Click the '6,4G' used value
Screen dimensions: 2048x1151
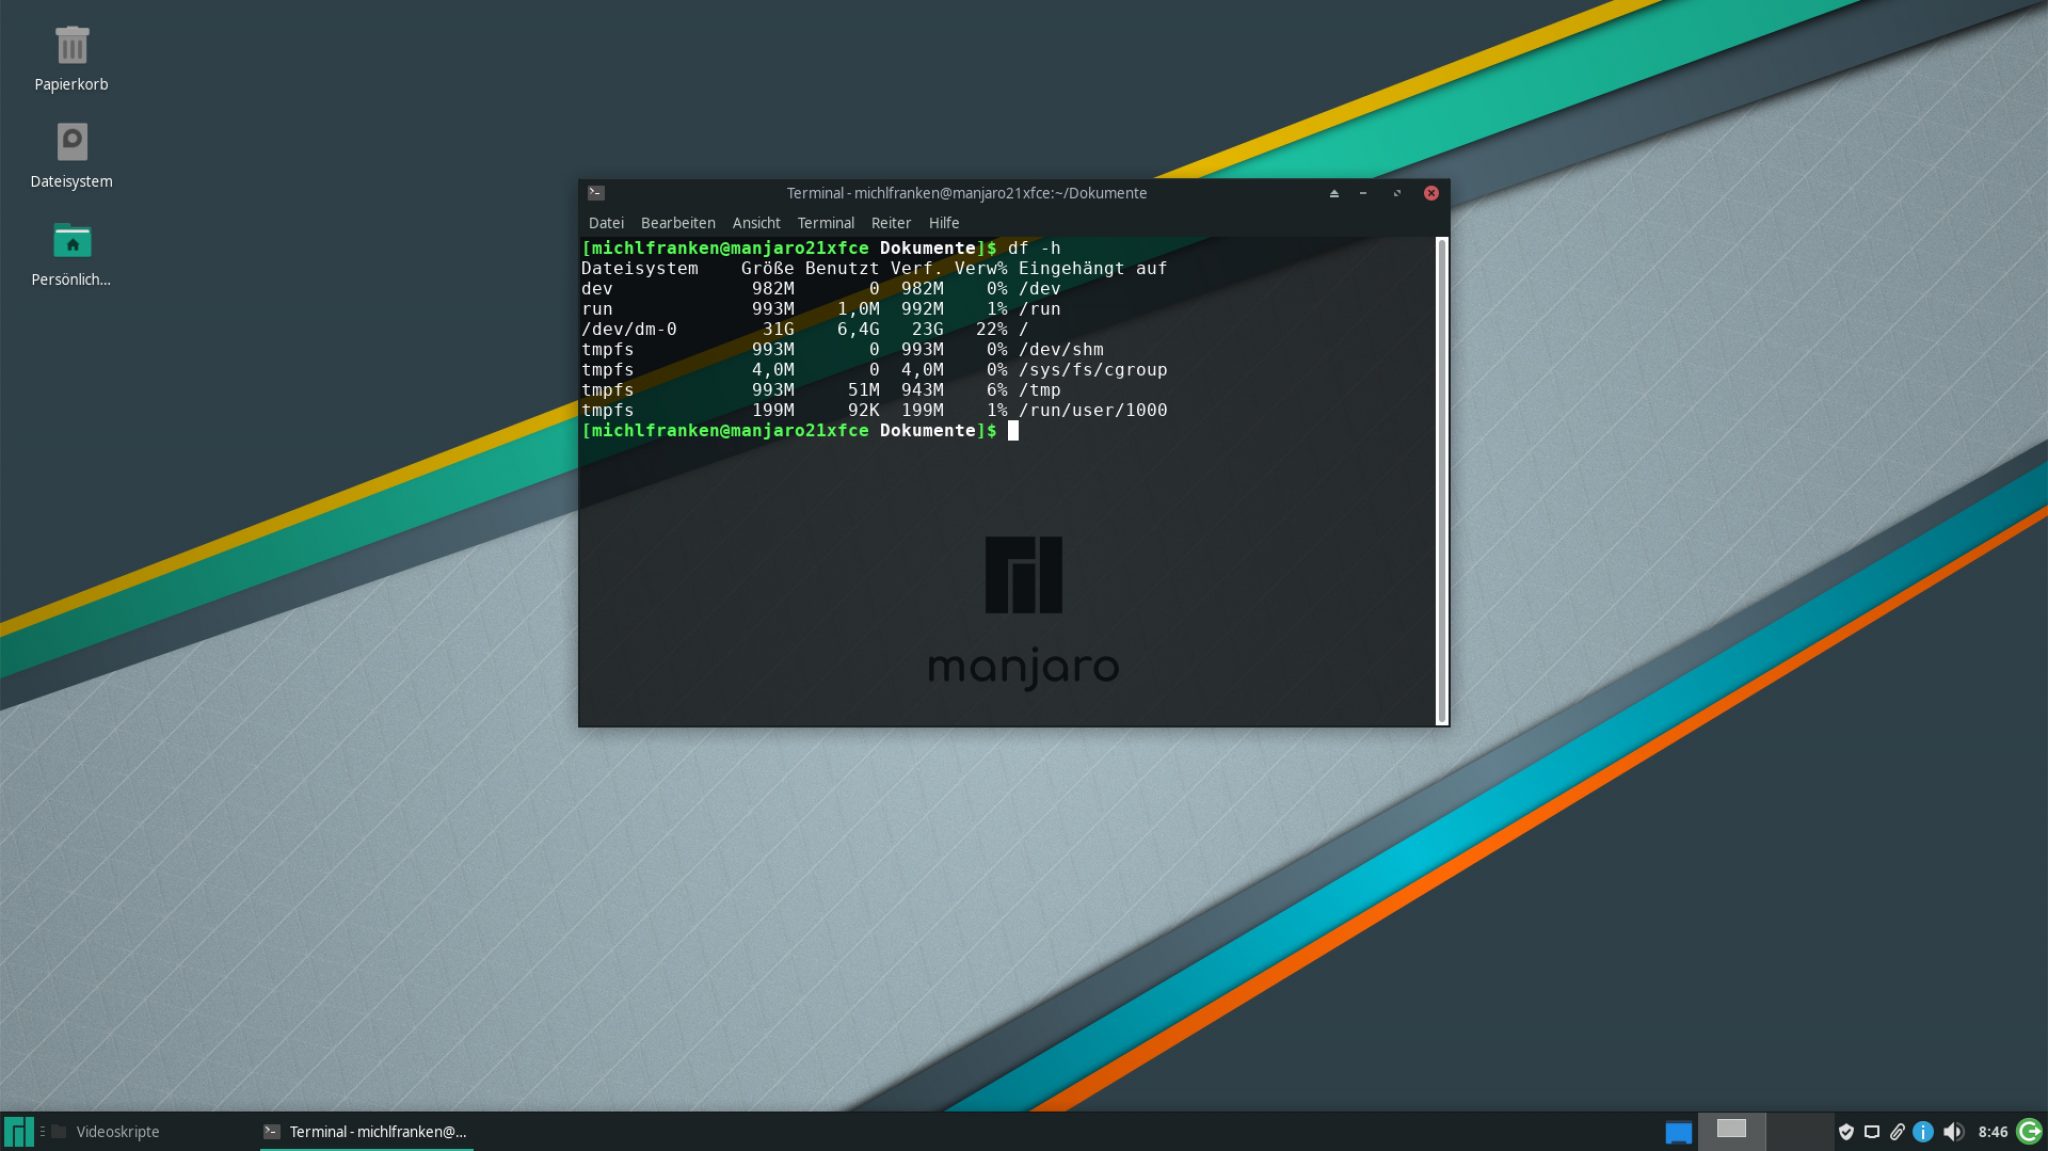858,329
